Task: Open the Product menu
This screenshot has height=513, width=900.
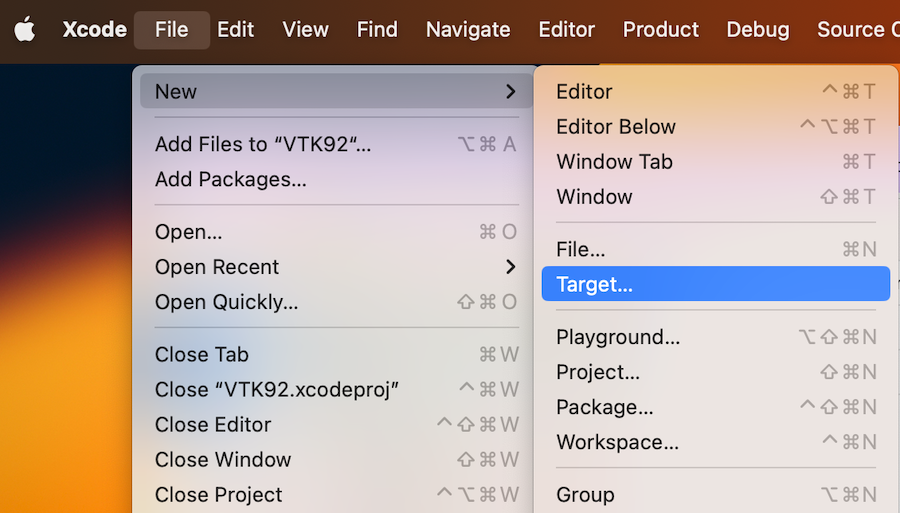Action: 660,30
